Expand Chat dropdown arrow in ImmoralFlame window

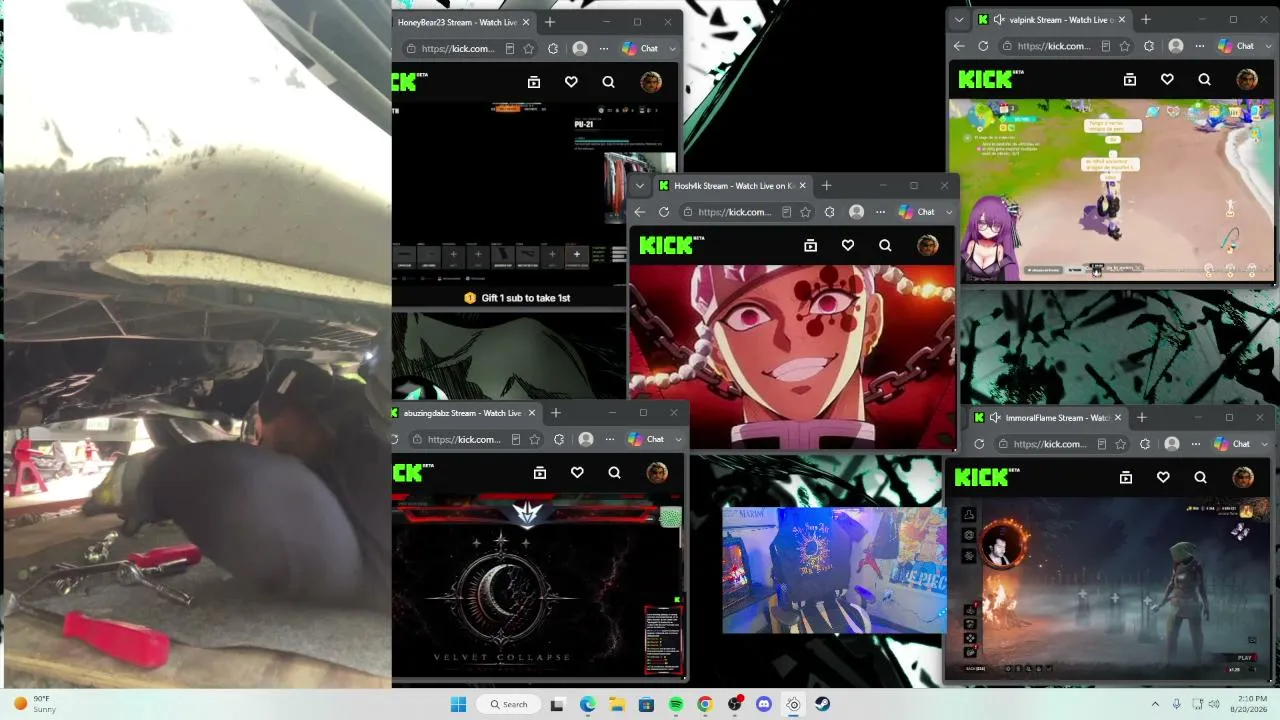(1264, 444)
